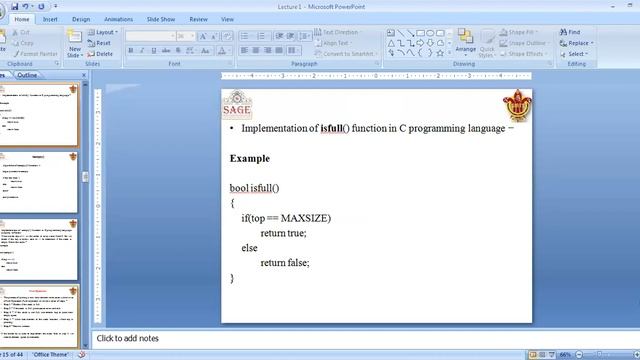The width and height of the screenshot is (640, 360).
Task: Open Columns dropdown
Action: [293, 51]
